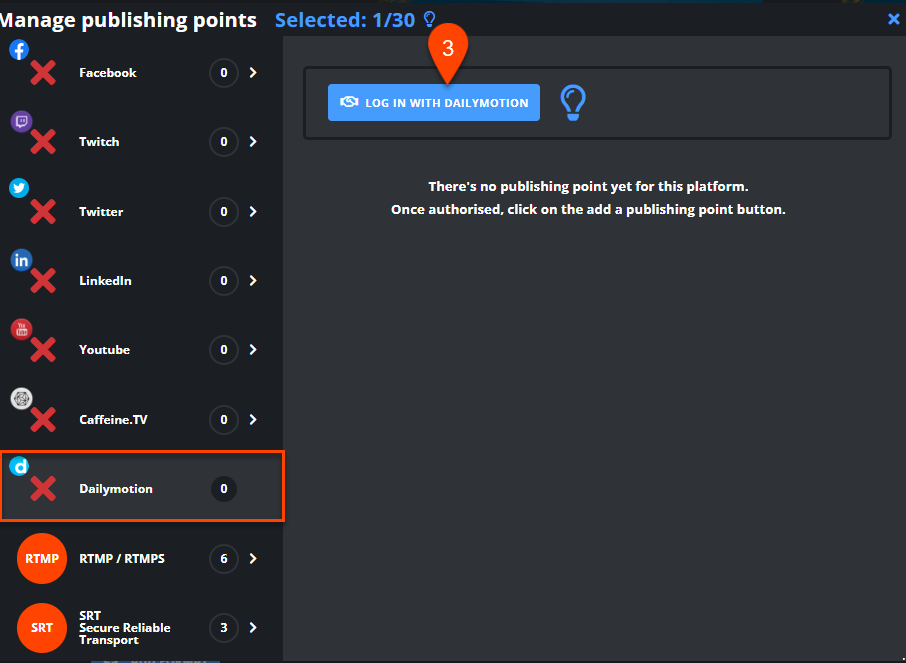Click the Facebook logo icon
Viewport: 906px width, 663px height.
(x=19, y=50)
